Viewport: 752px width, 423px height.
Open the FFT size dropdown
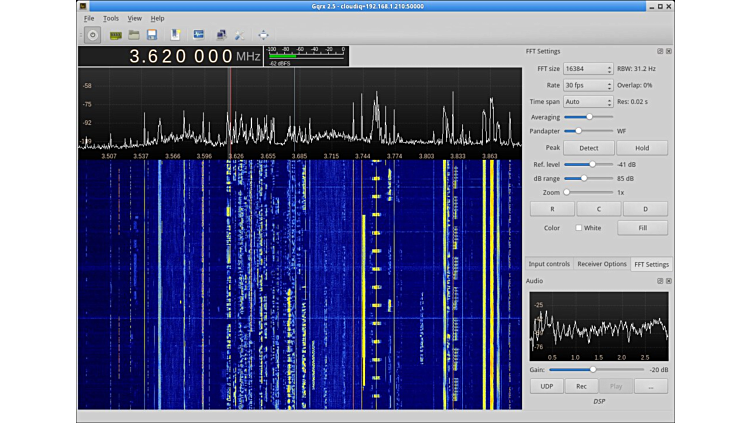pos(588,69)
